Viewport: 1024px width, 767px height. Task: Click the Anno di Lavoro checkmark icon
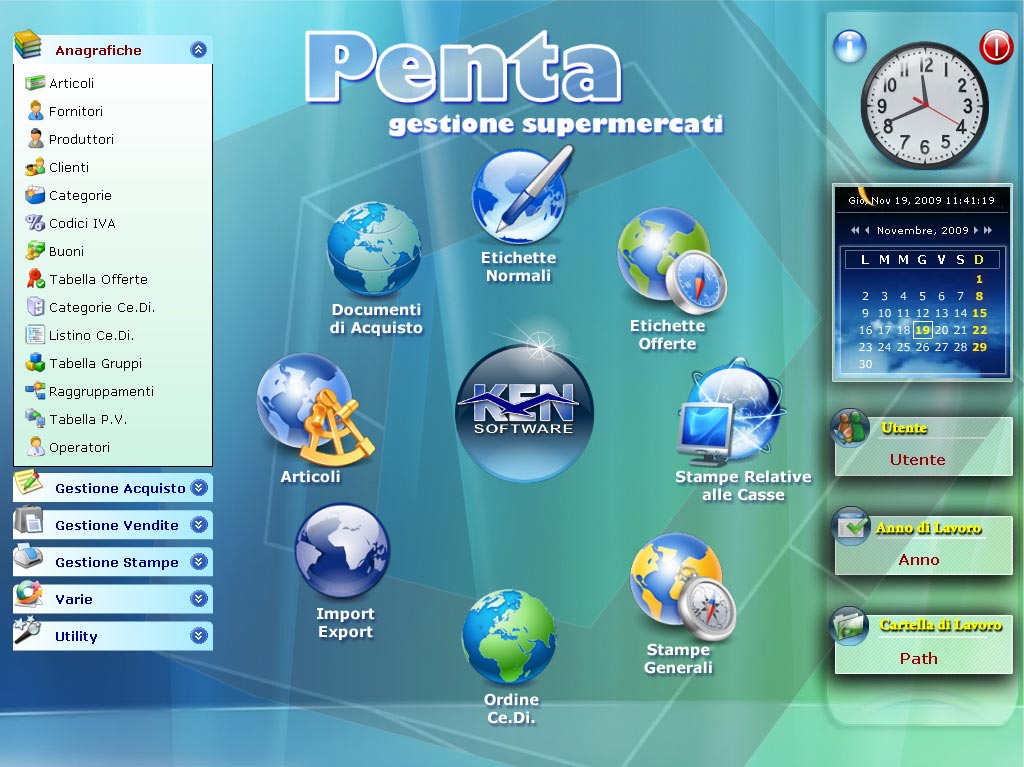850,526
